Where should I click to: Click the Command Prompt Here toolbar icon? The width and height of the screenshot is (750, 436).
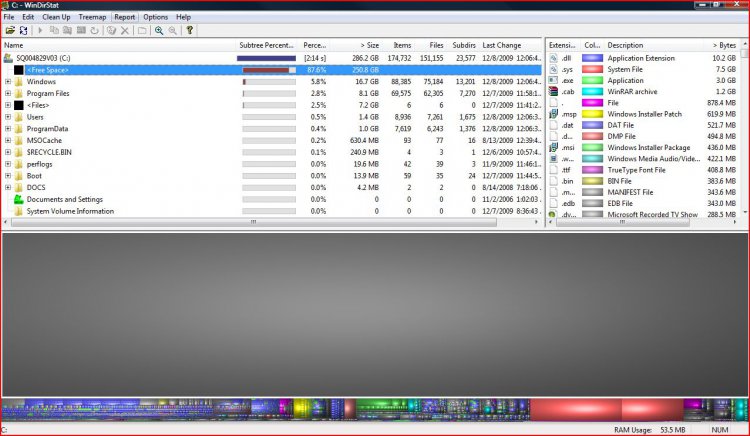pyautogui.click(x=81, y=31)
